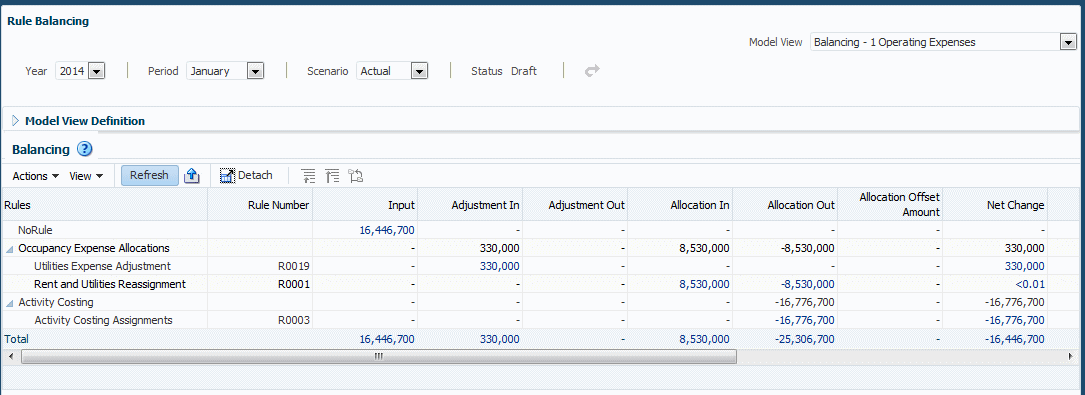Click the Rule Number column header
The image size is (1085, 395).
pyautogui.click(x=260, y=205)
